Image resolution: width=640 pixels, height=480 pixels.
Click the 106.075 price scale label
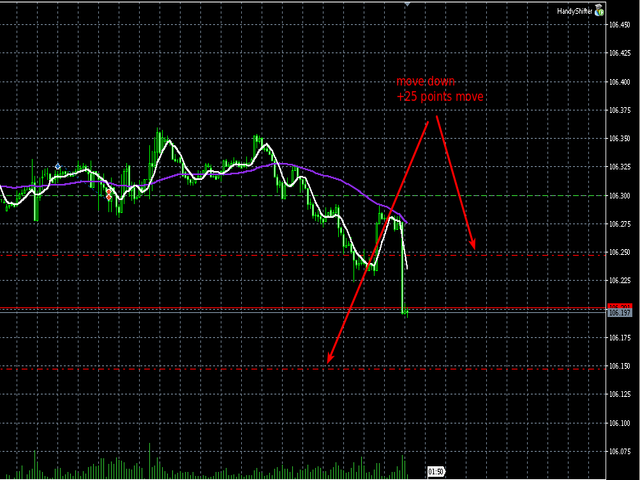619,451
